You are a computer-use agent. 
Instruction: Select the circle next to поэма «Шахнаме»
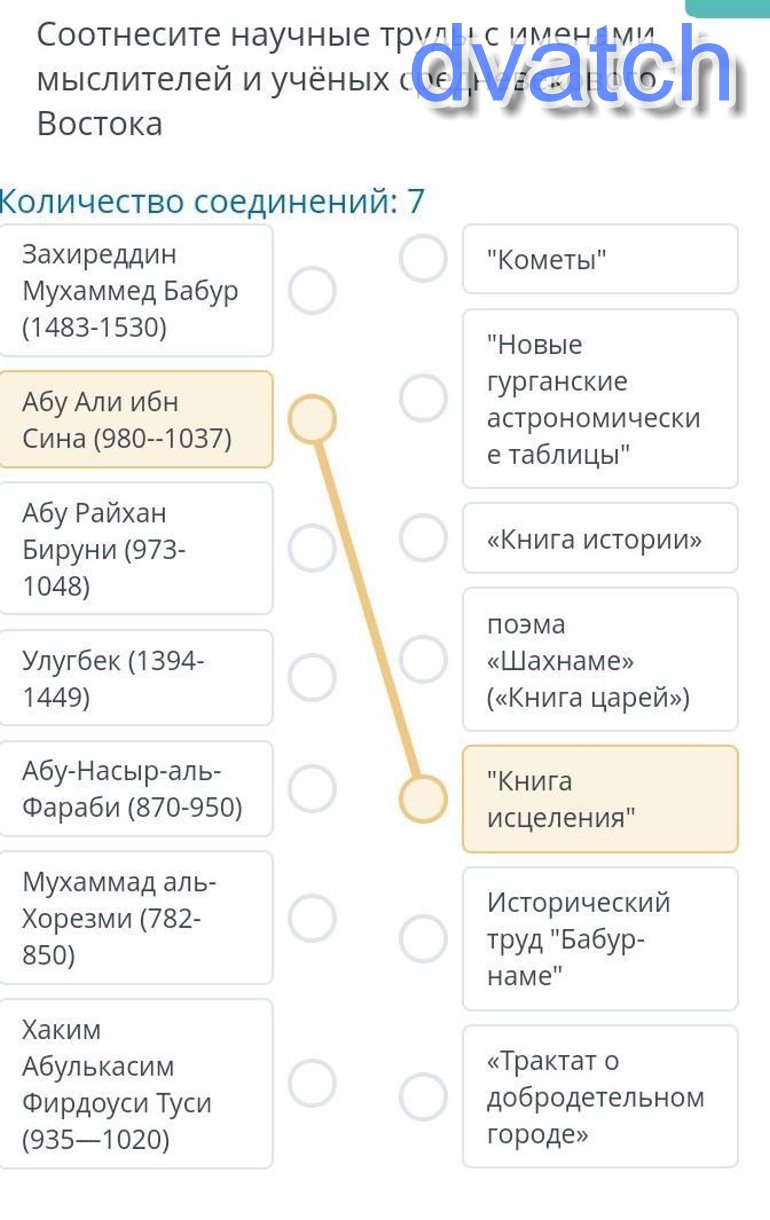click(x=422, y=658)
